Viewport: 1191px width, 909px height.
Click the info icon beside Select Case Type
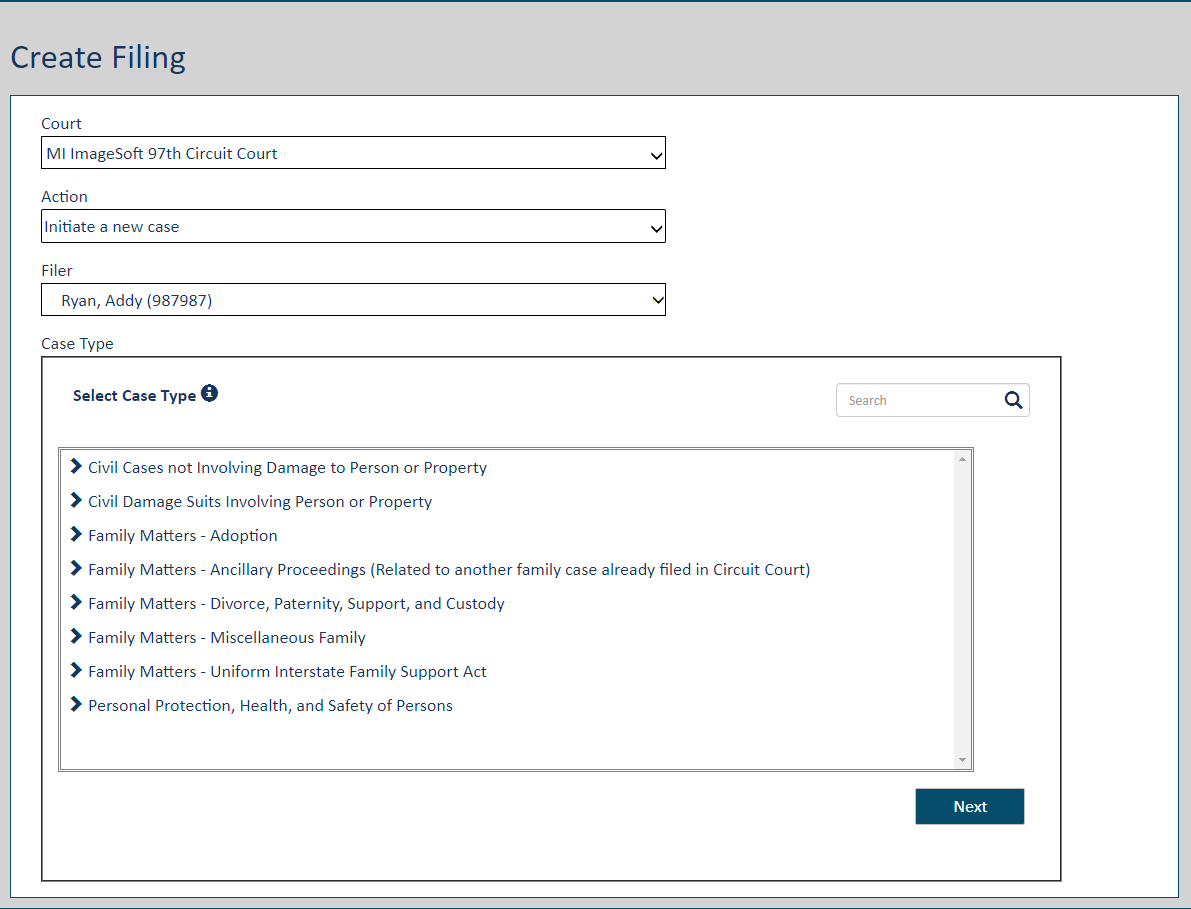[x=210, y=393]
